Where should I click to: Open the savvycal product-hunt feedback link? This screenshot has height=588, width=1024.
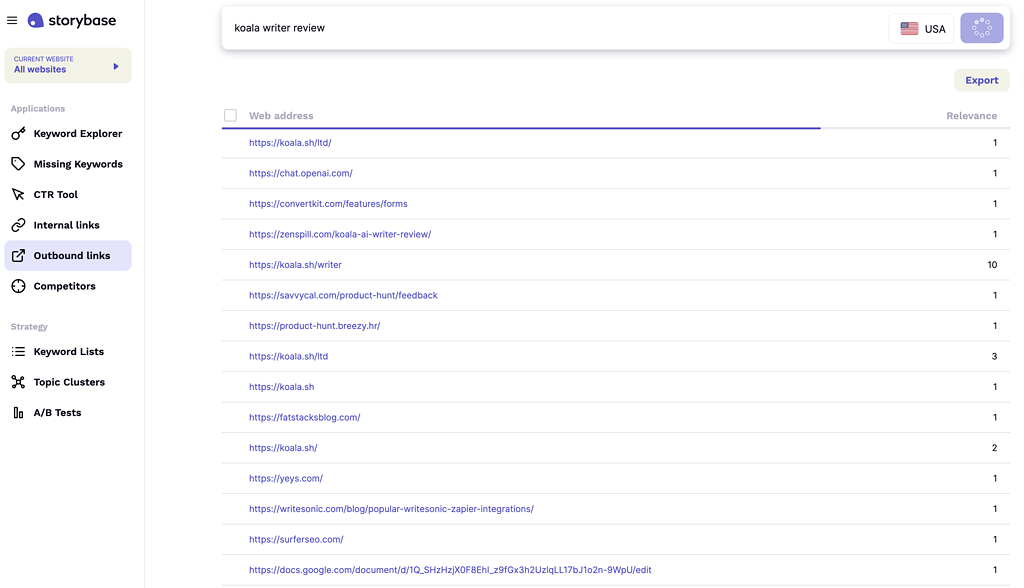coord(343,295)
